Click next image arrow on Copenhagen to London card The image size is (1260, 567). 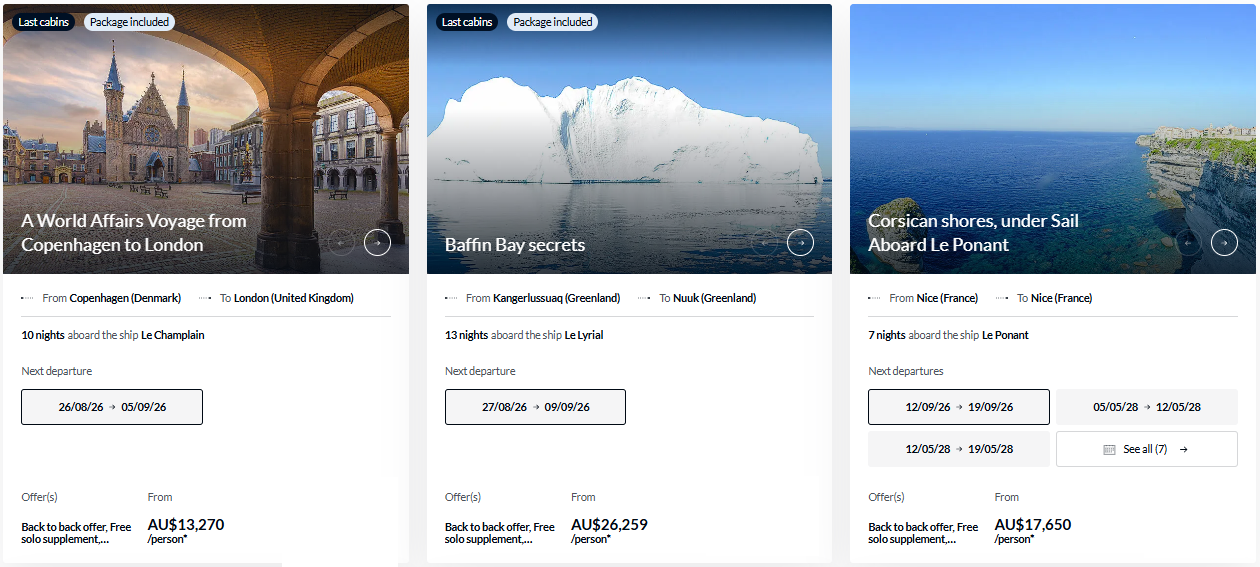(x=377, y=242)
